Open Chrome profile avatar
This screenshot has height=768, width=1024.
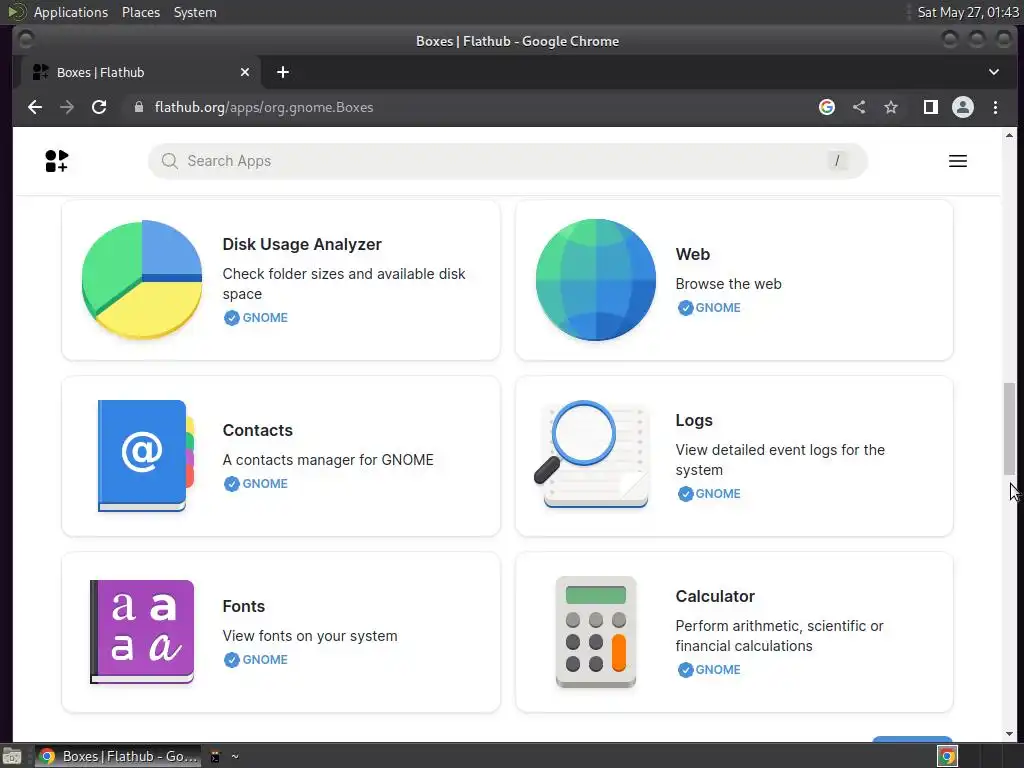[x=963, y=107]
